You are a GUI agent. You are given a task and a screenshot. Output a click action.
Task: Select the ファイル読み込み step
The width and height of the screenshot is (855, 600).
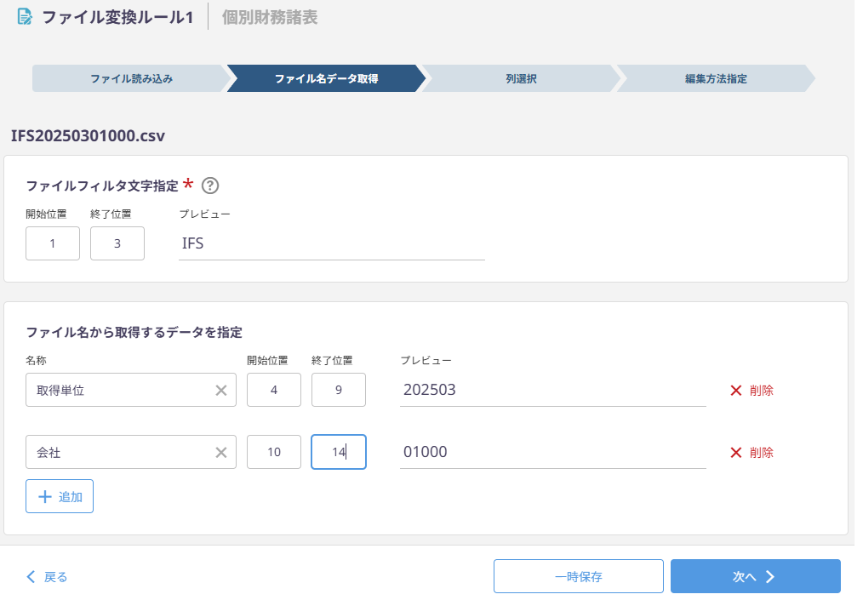[131, 79]
